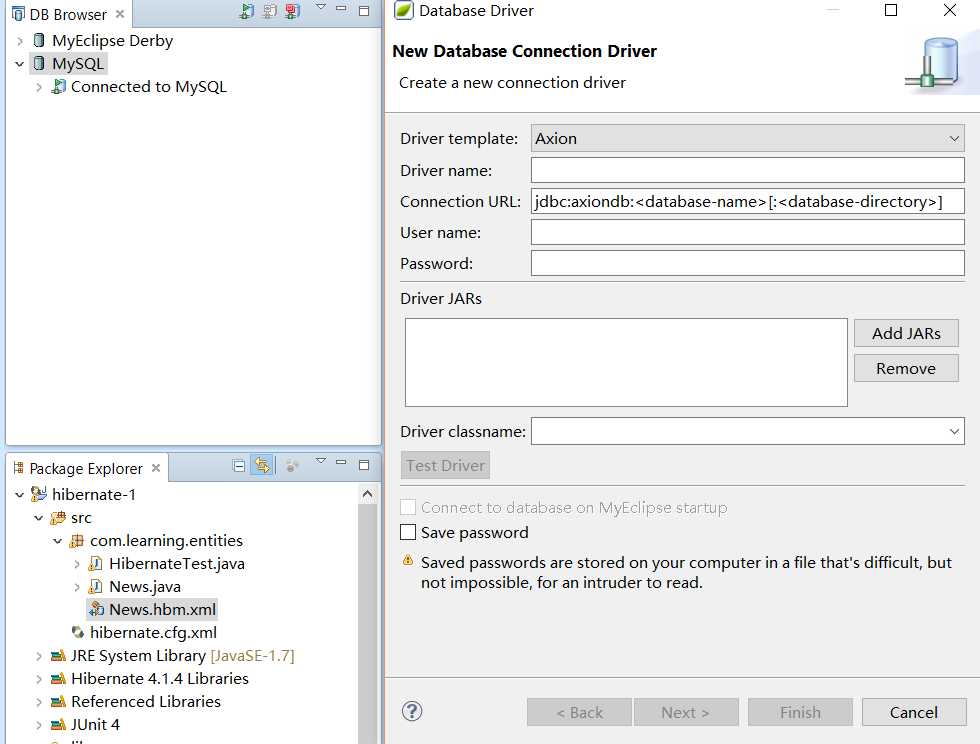980x744 pixels.
Task: Collapse the MySQL node
Action: pos(20,64)
